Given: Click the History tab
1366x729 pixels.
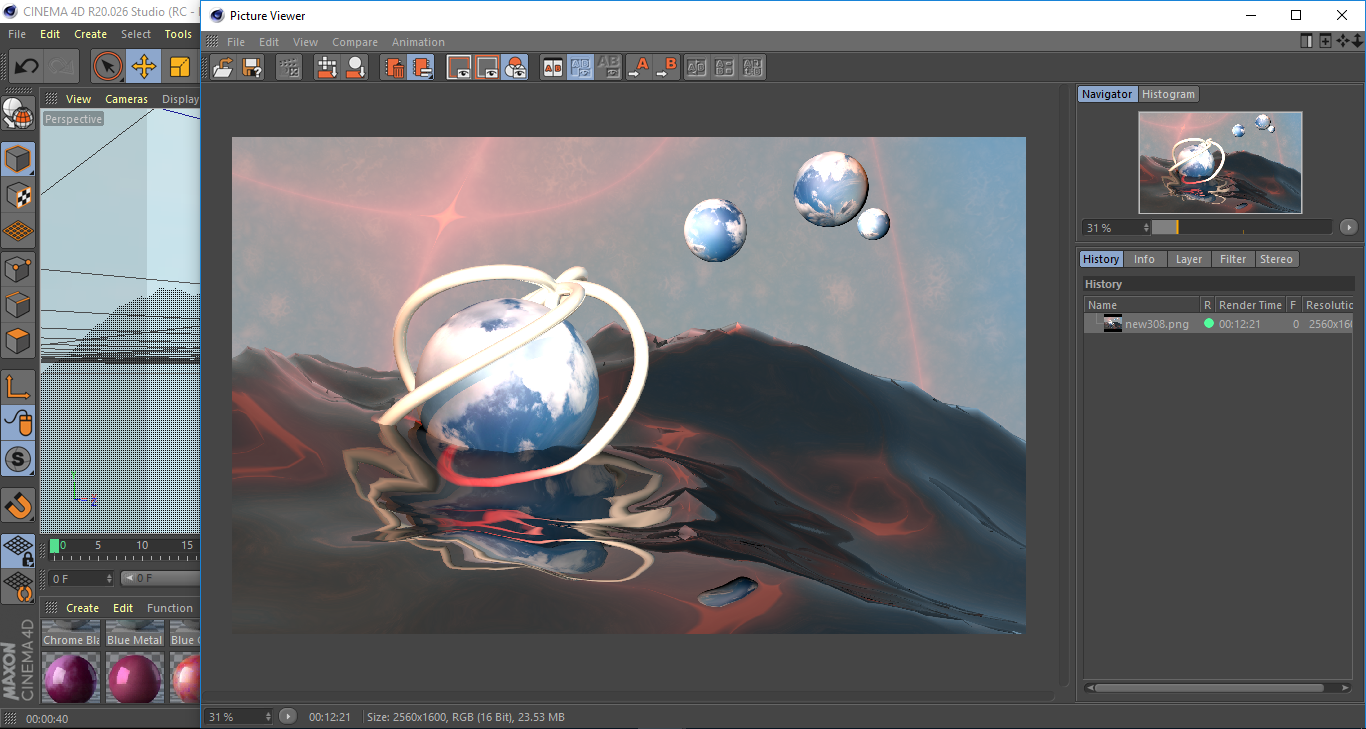Looking at the screenshot, I should pyautogui.click(x=1101, y=259).
